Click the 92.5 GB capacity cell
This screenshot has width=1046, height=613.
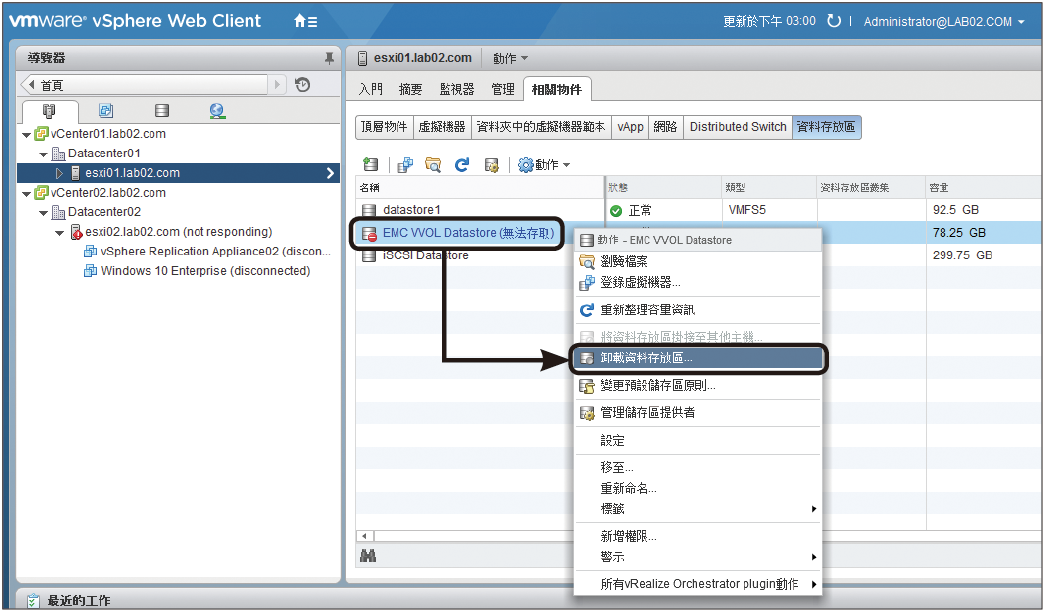coord(955,210)
